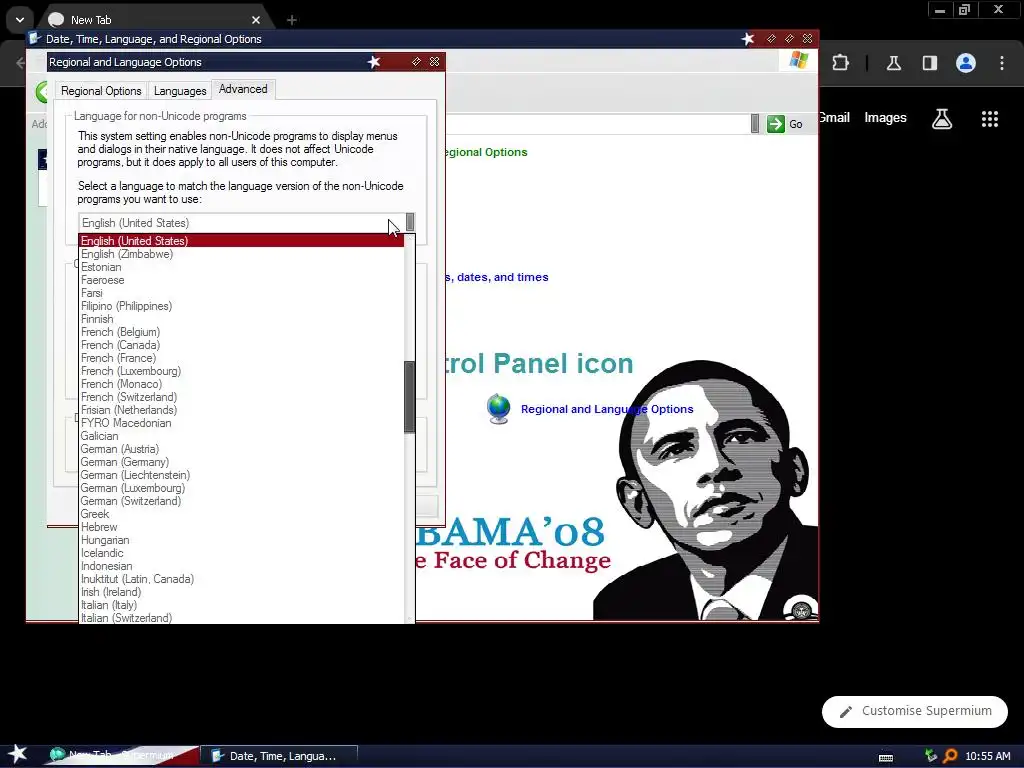The width and height of the screenshot is (1024, 768).
Task: Switch to Date, Time, Langua... taskbar item
Action: pyautogui.click(x=280, y=756)
